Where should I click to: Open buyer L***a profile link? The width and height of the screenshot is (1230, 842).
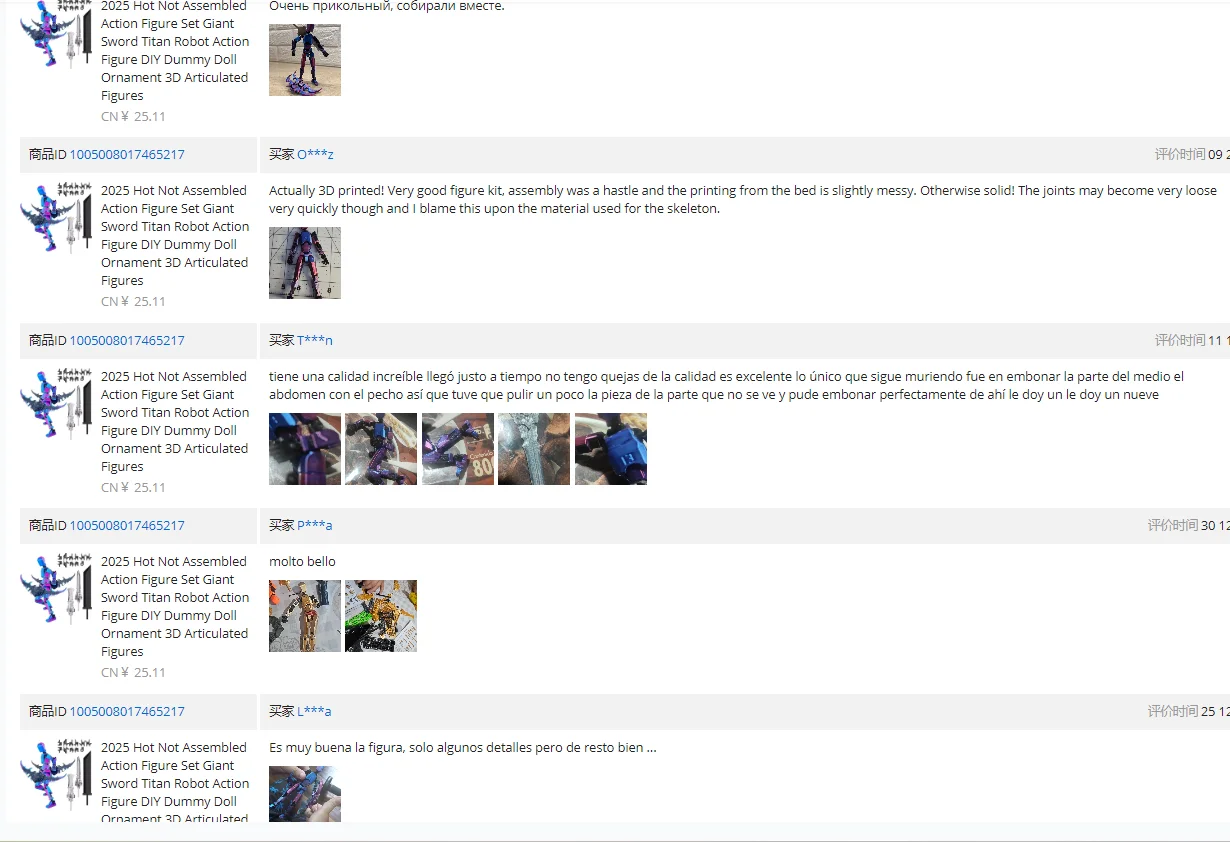click(x=314, y=711)
